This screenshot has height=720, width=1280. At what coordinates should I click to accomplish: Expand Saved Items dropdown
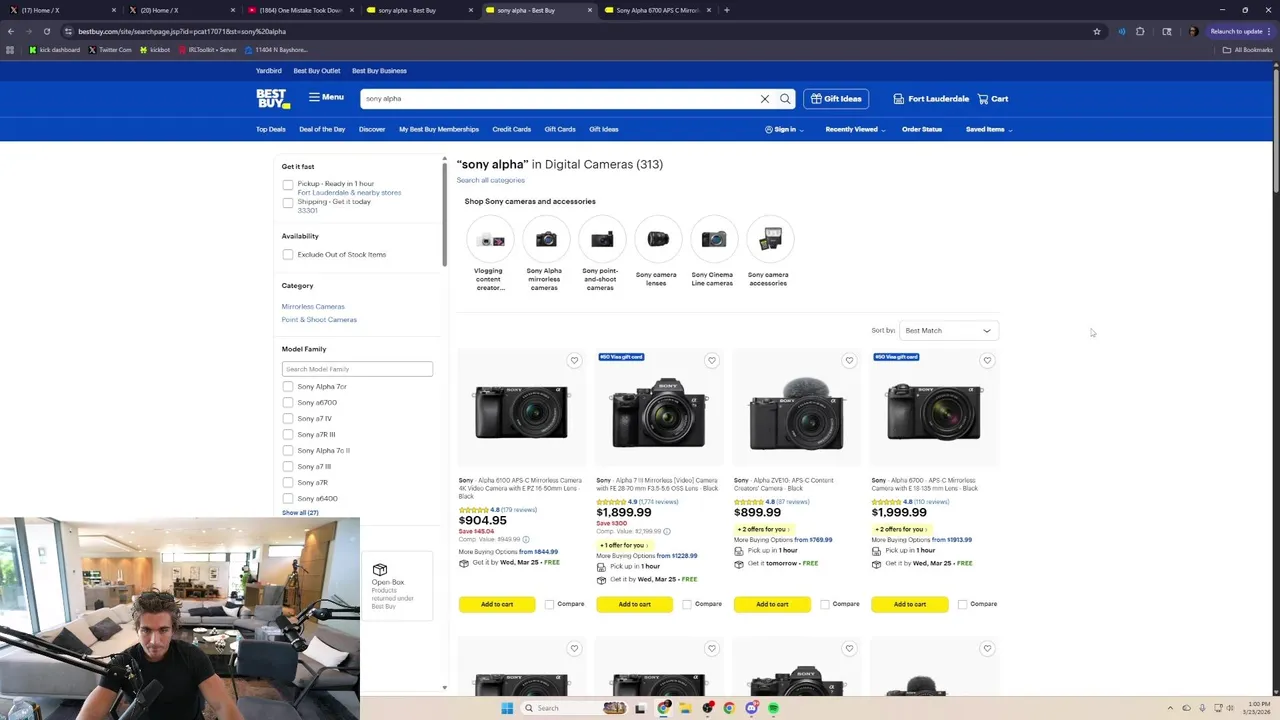(989, 129)
